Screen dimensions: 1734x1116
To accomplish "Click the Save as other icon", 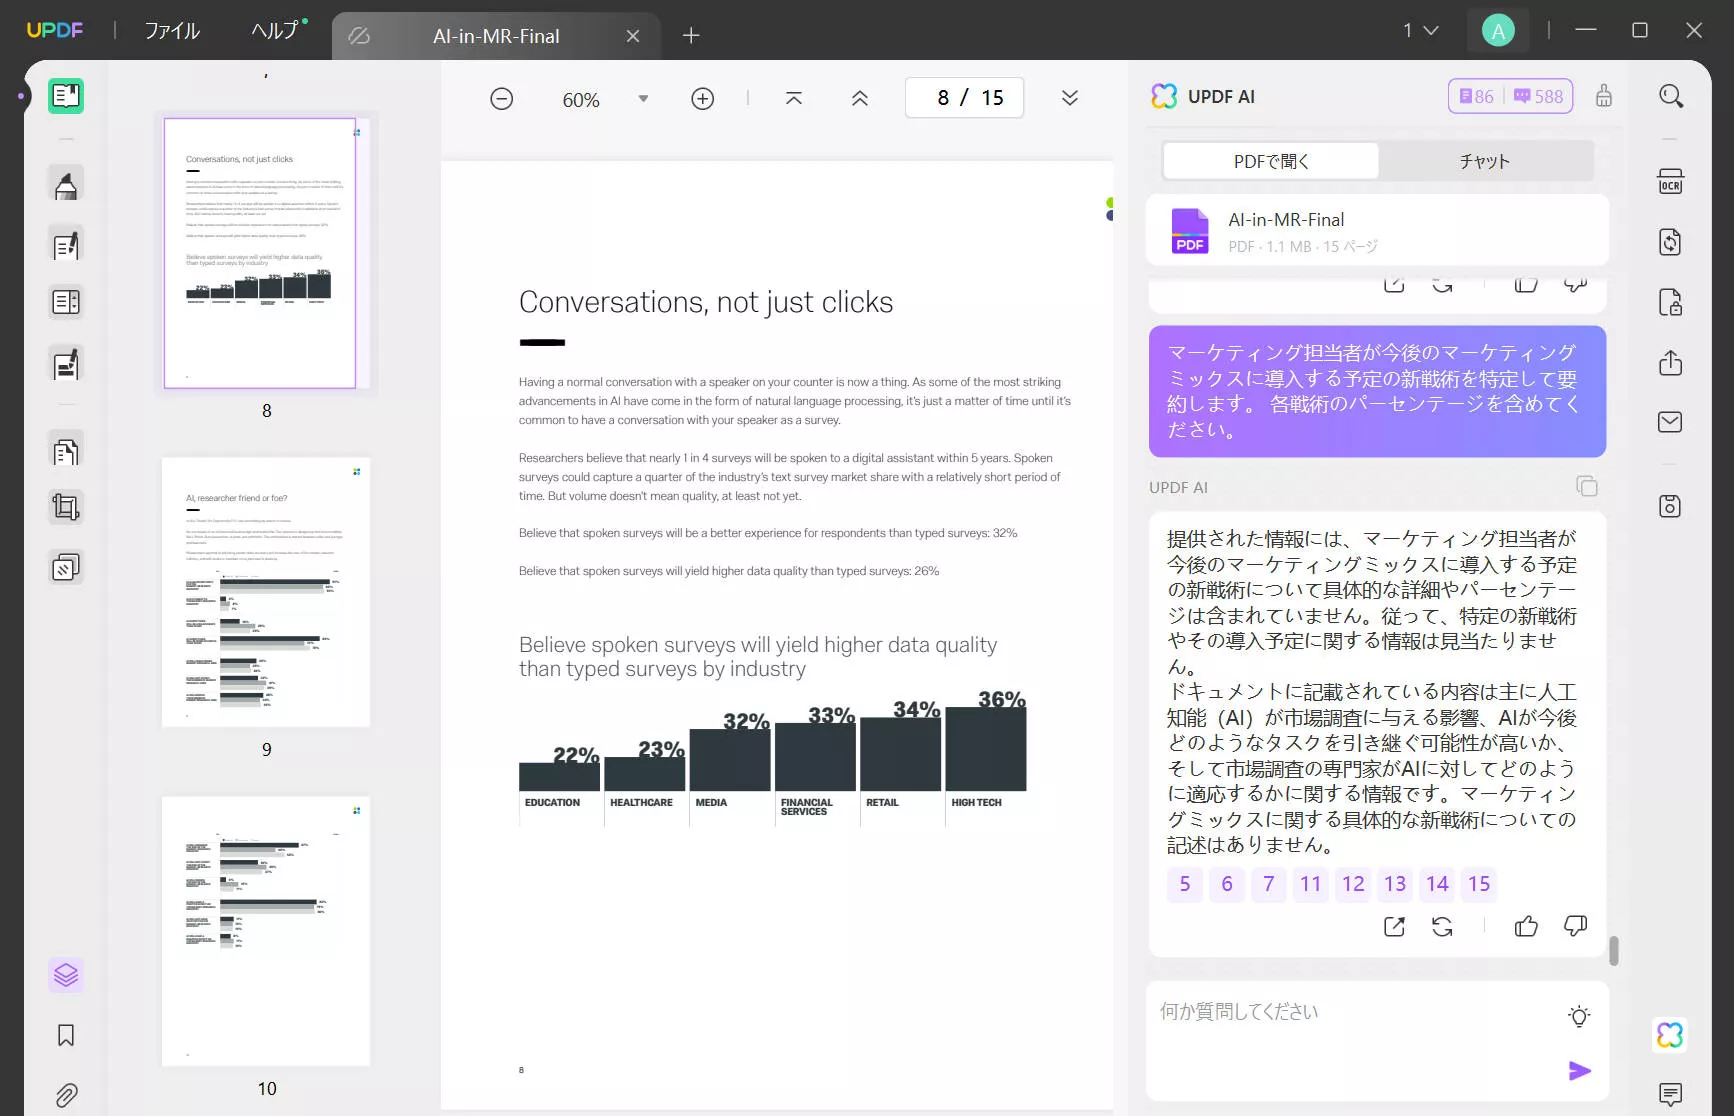I will pyautogui.click(x=1670, y=506).
